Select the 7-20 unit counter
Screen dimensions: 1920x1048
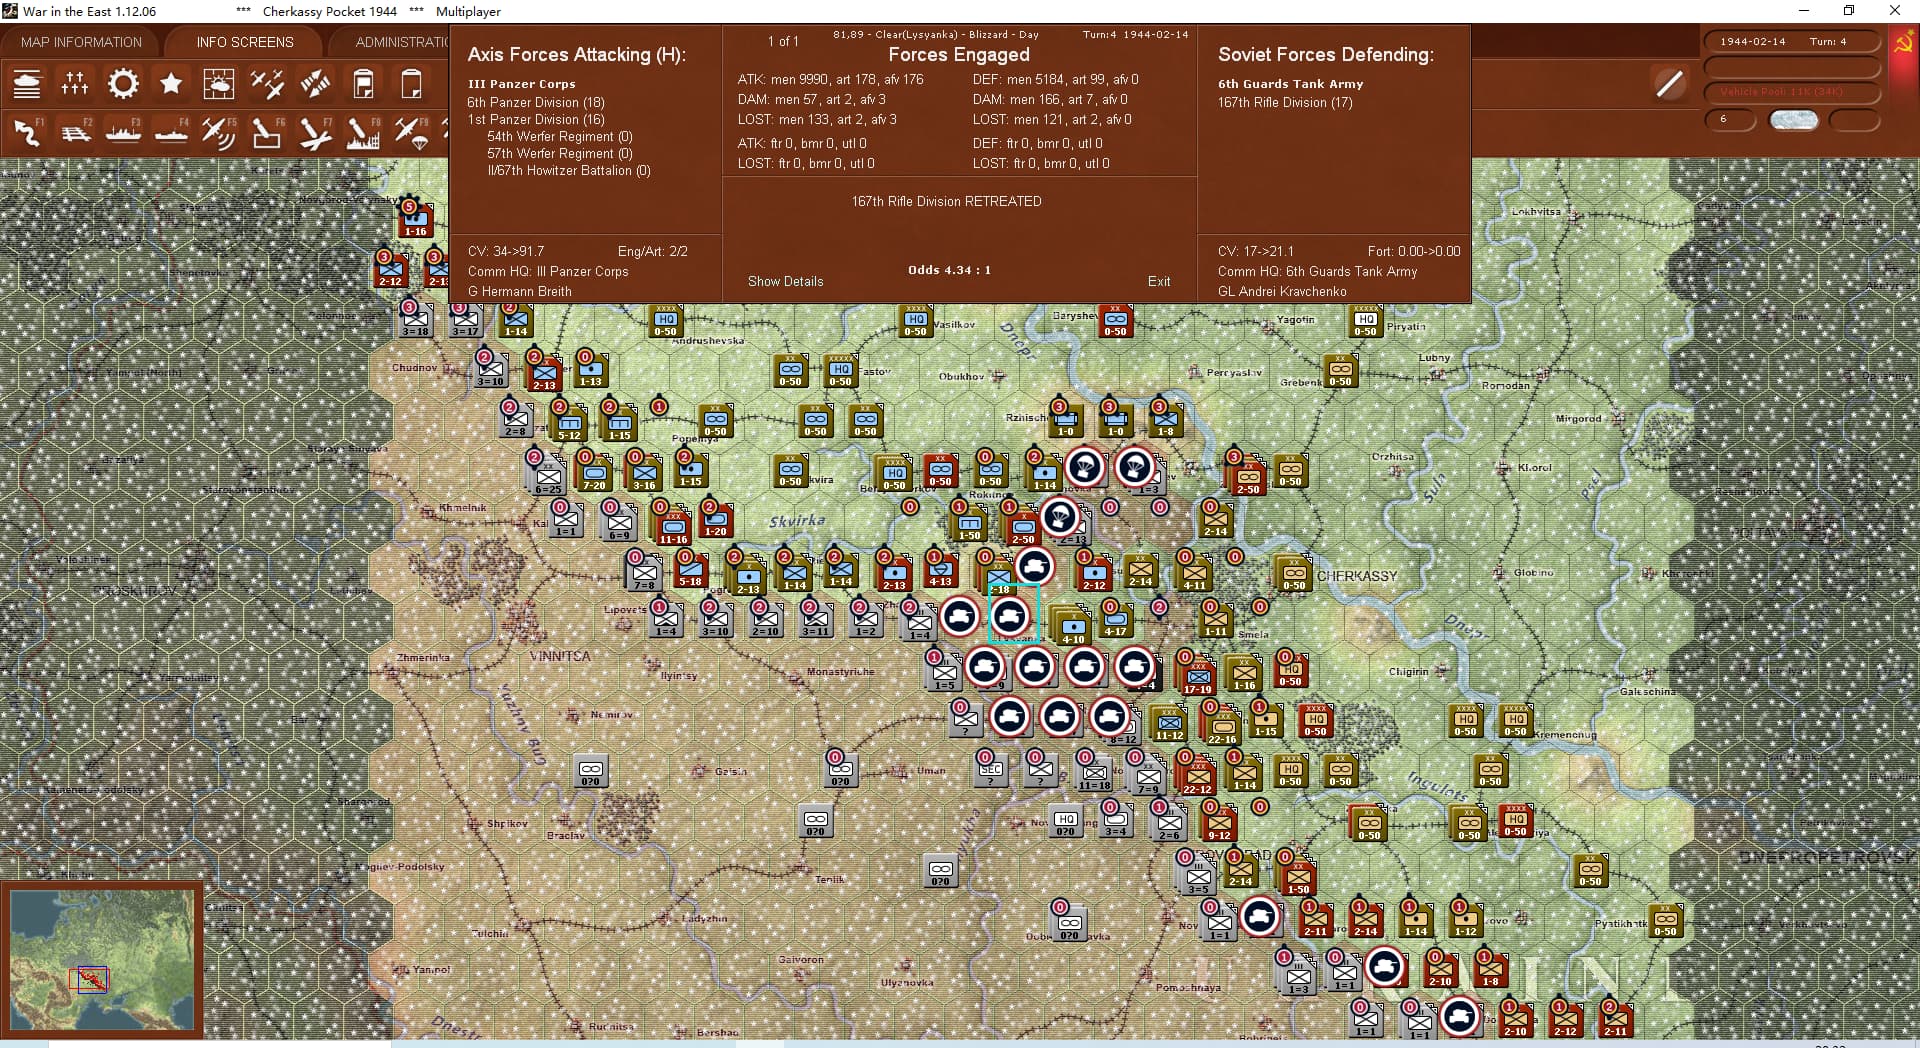point(594,473)
